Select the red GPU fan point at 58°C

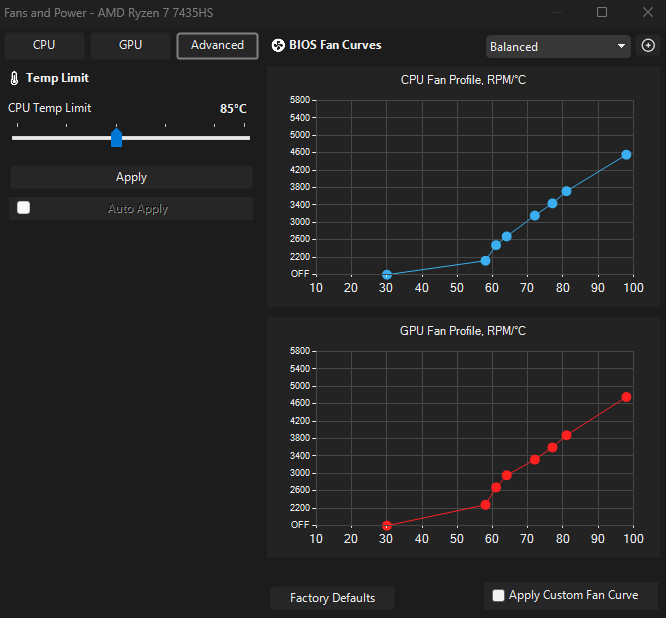coord(485,505)
